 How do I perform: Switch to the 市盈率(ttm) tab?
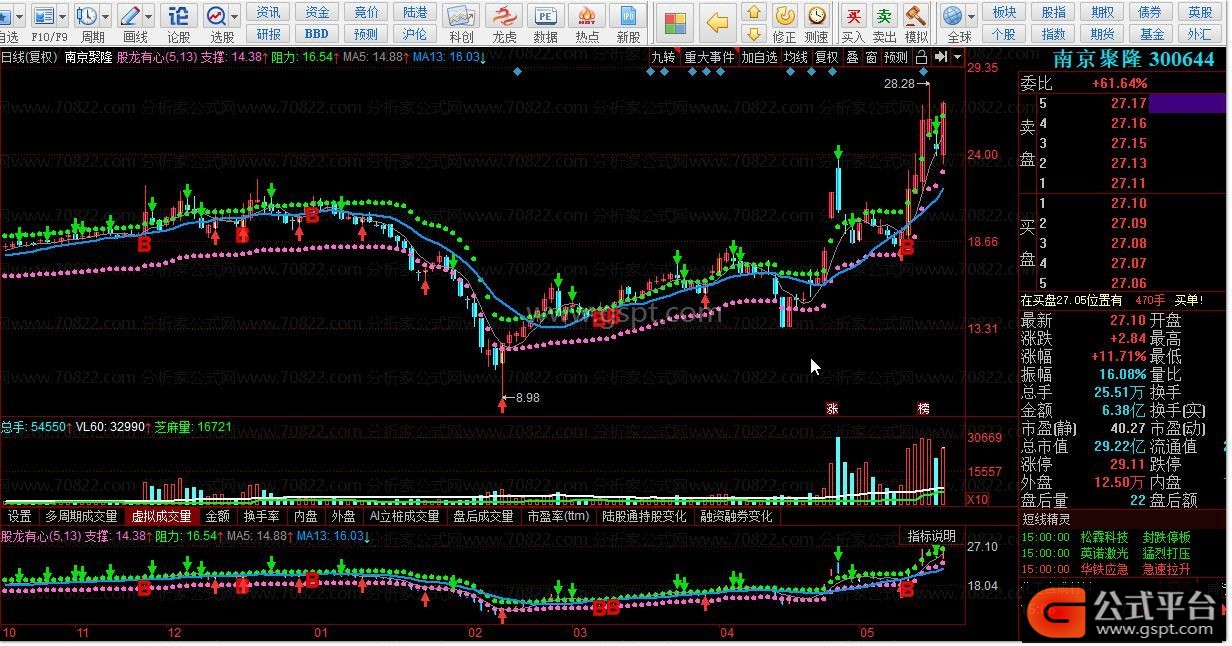click(x=558, y=517)
